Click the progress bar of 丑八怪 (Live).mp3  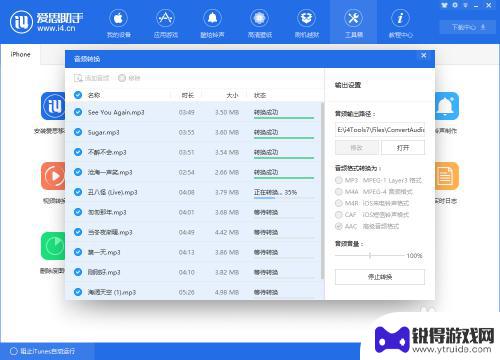point(284,198)
